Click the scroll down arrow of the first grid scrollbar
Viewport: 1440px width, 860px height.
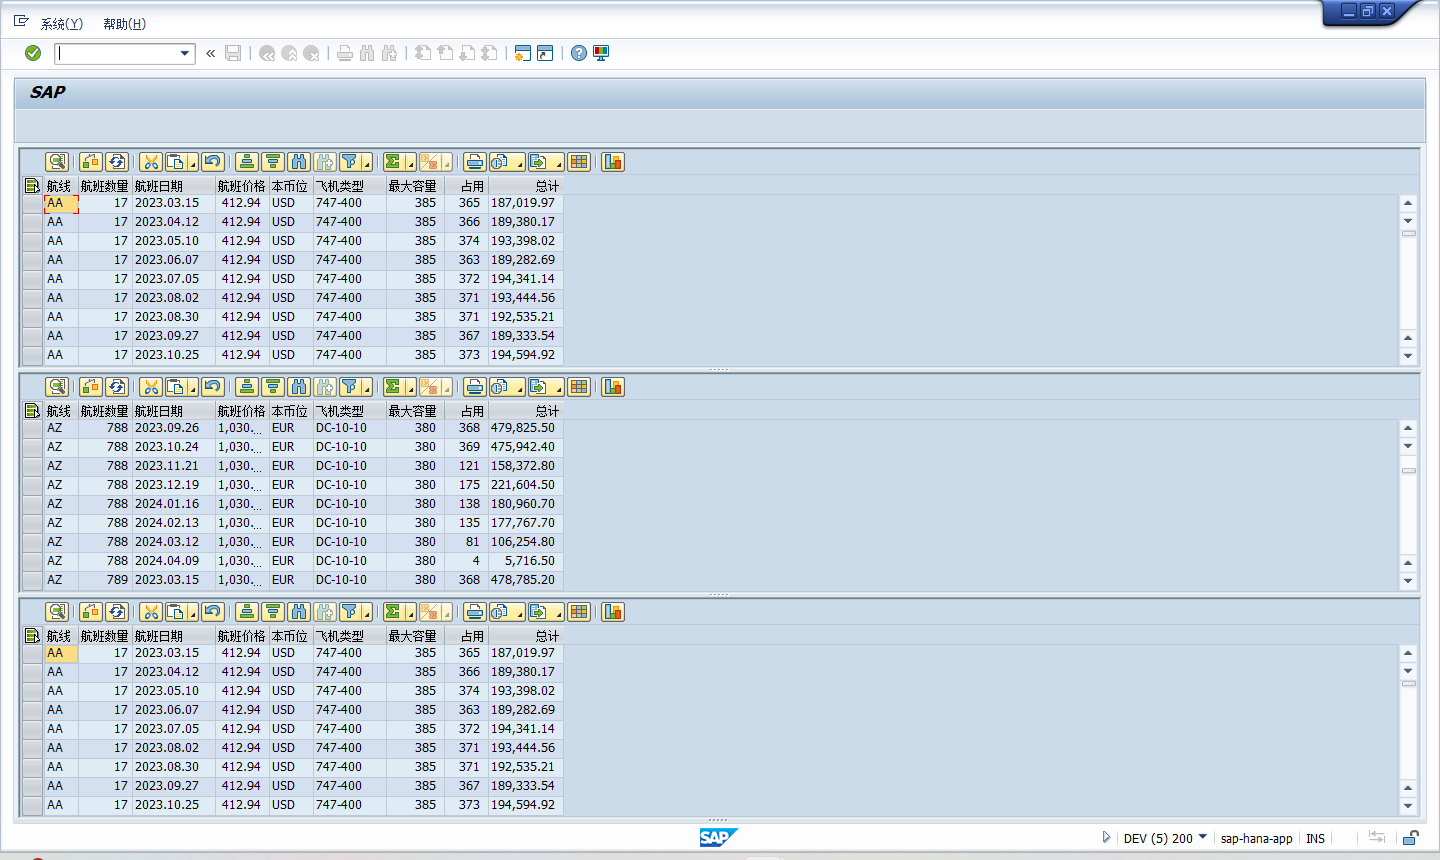pos(1408,354)
